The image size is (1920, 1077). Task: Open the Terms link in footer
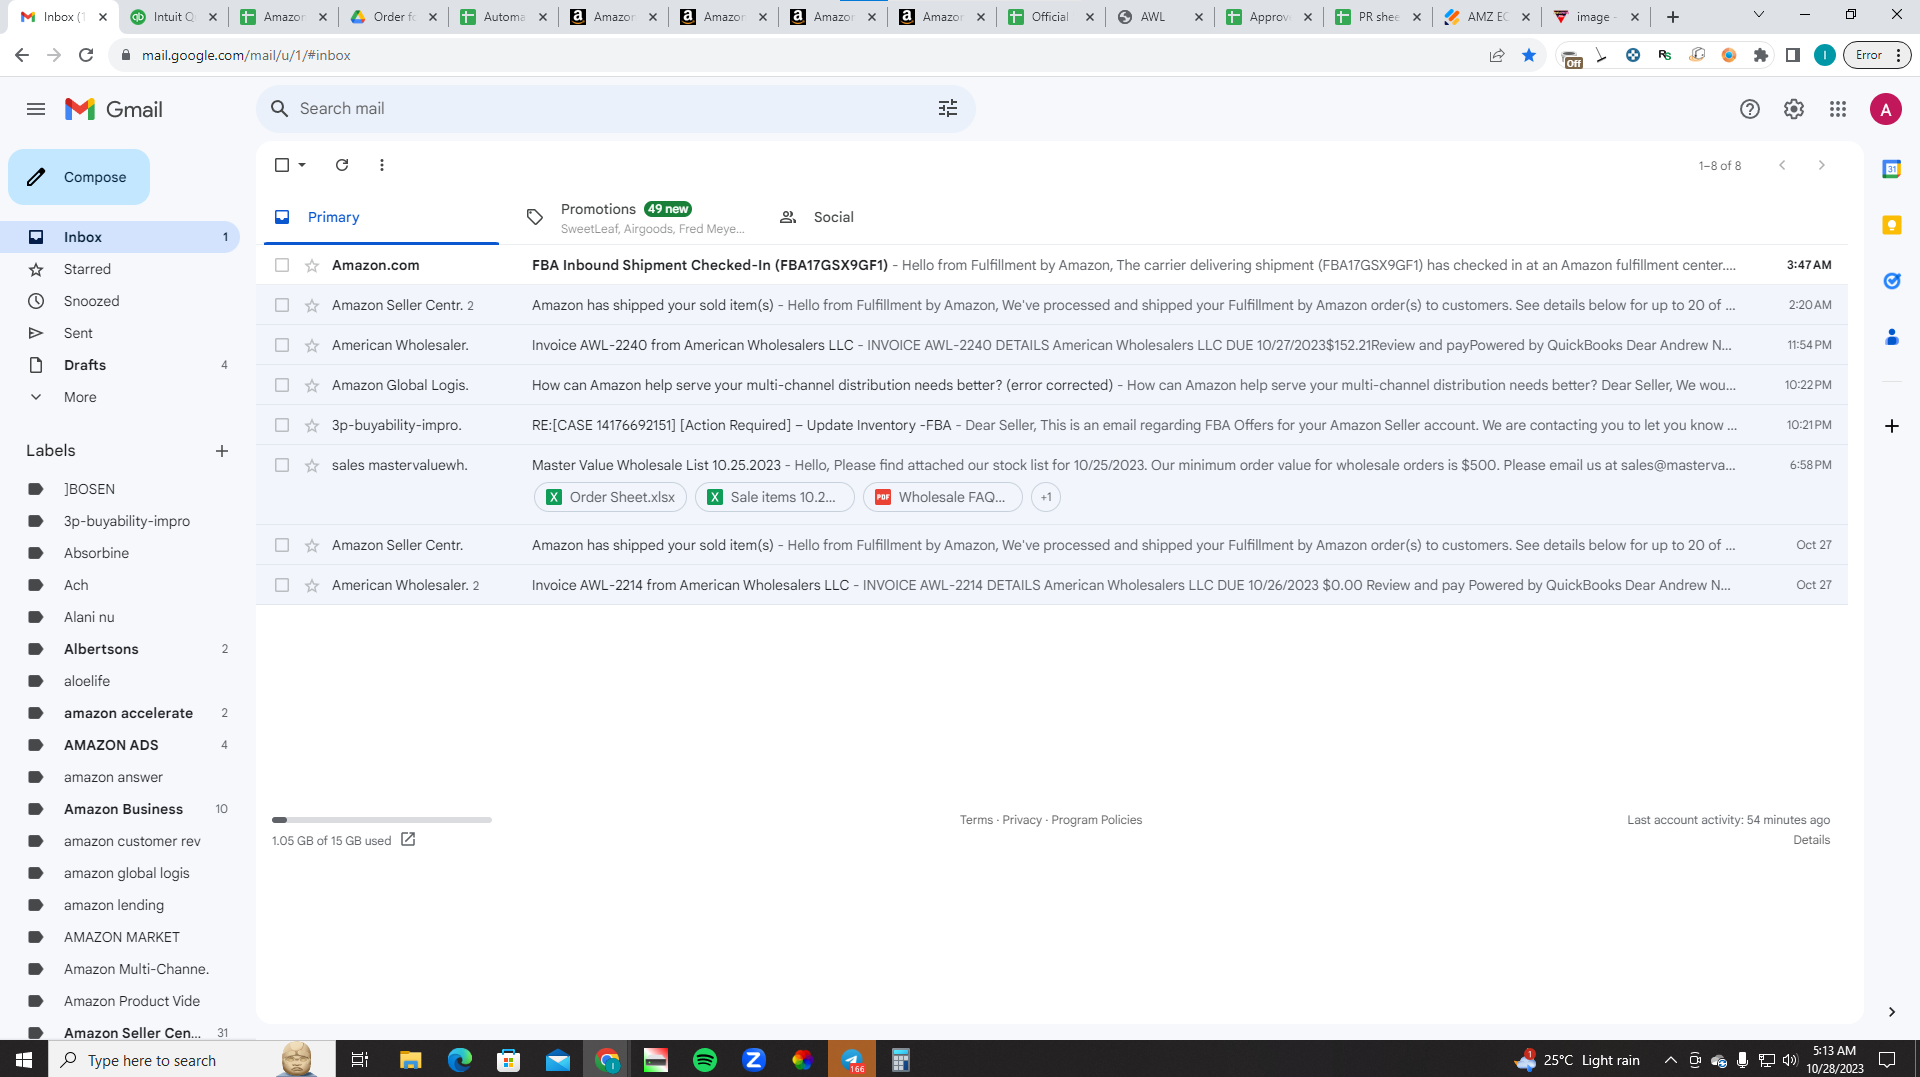tap(976, 820)
